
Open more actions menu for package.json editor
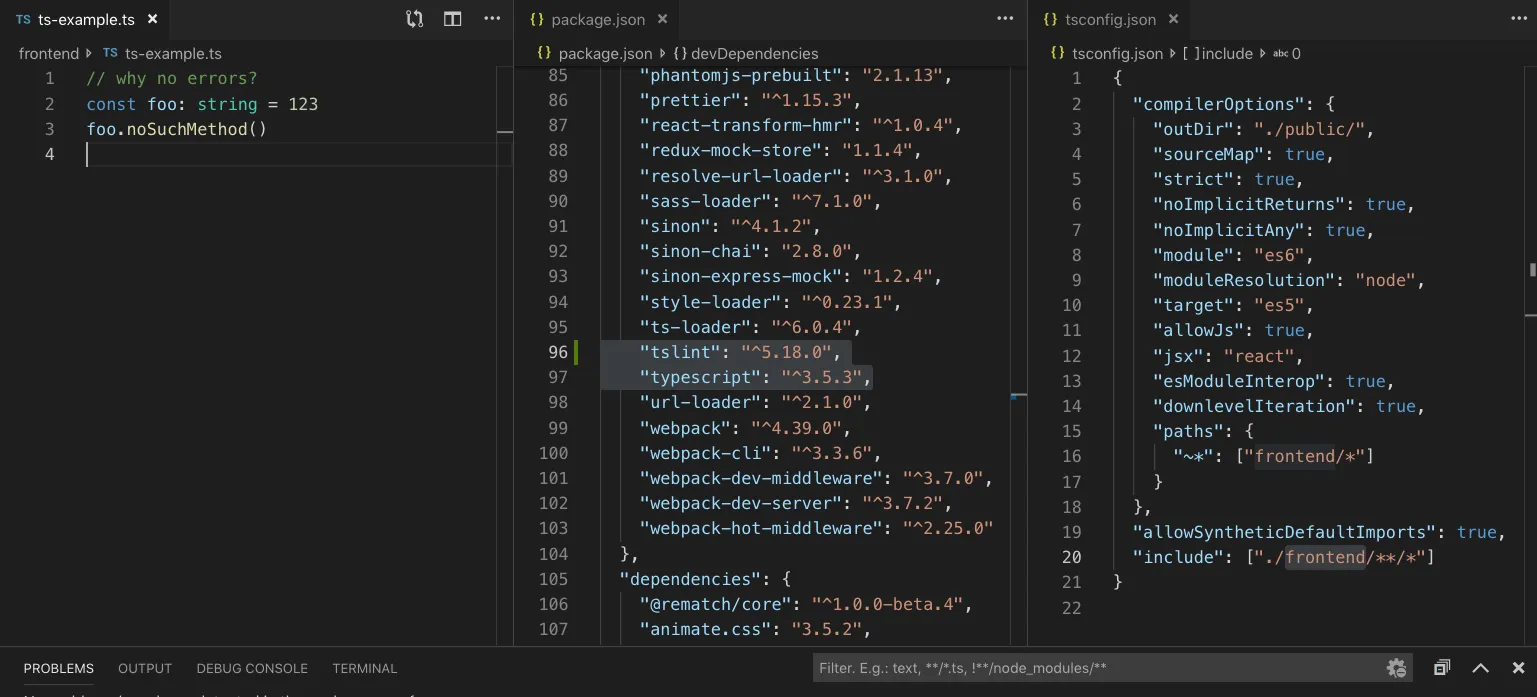click(1005, 19)
